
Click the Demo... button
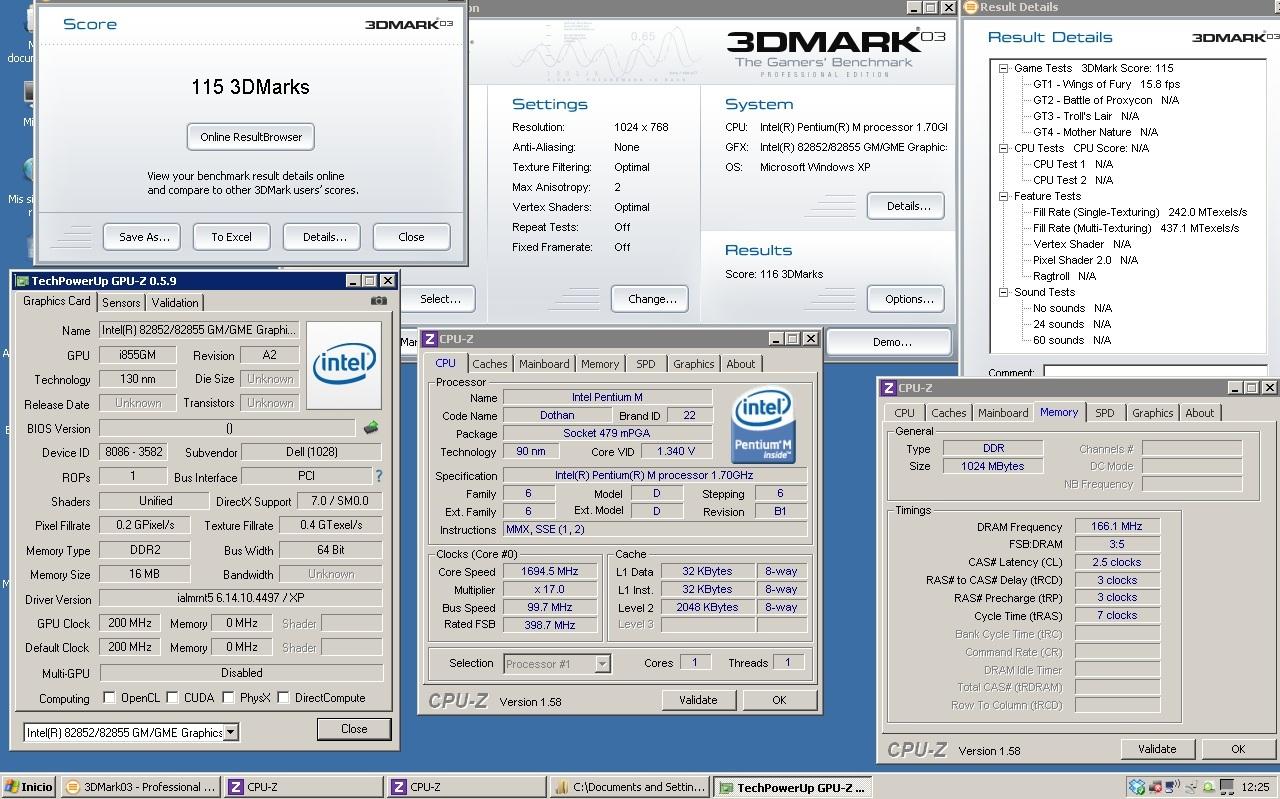(890, 342)
